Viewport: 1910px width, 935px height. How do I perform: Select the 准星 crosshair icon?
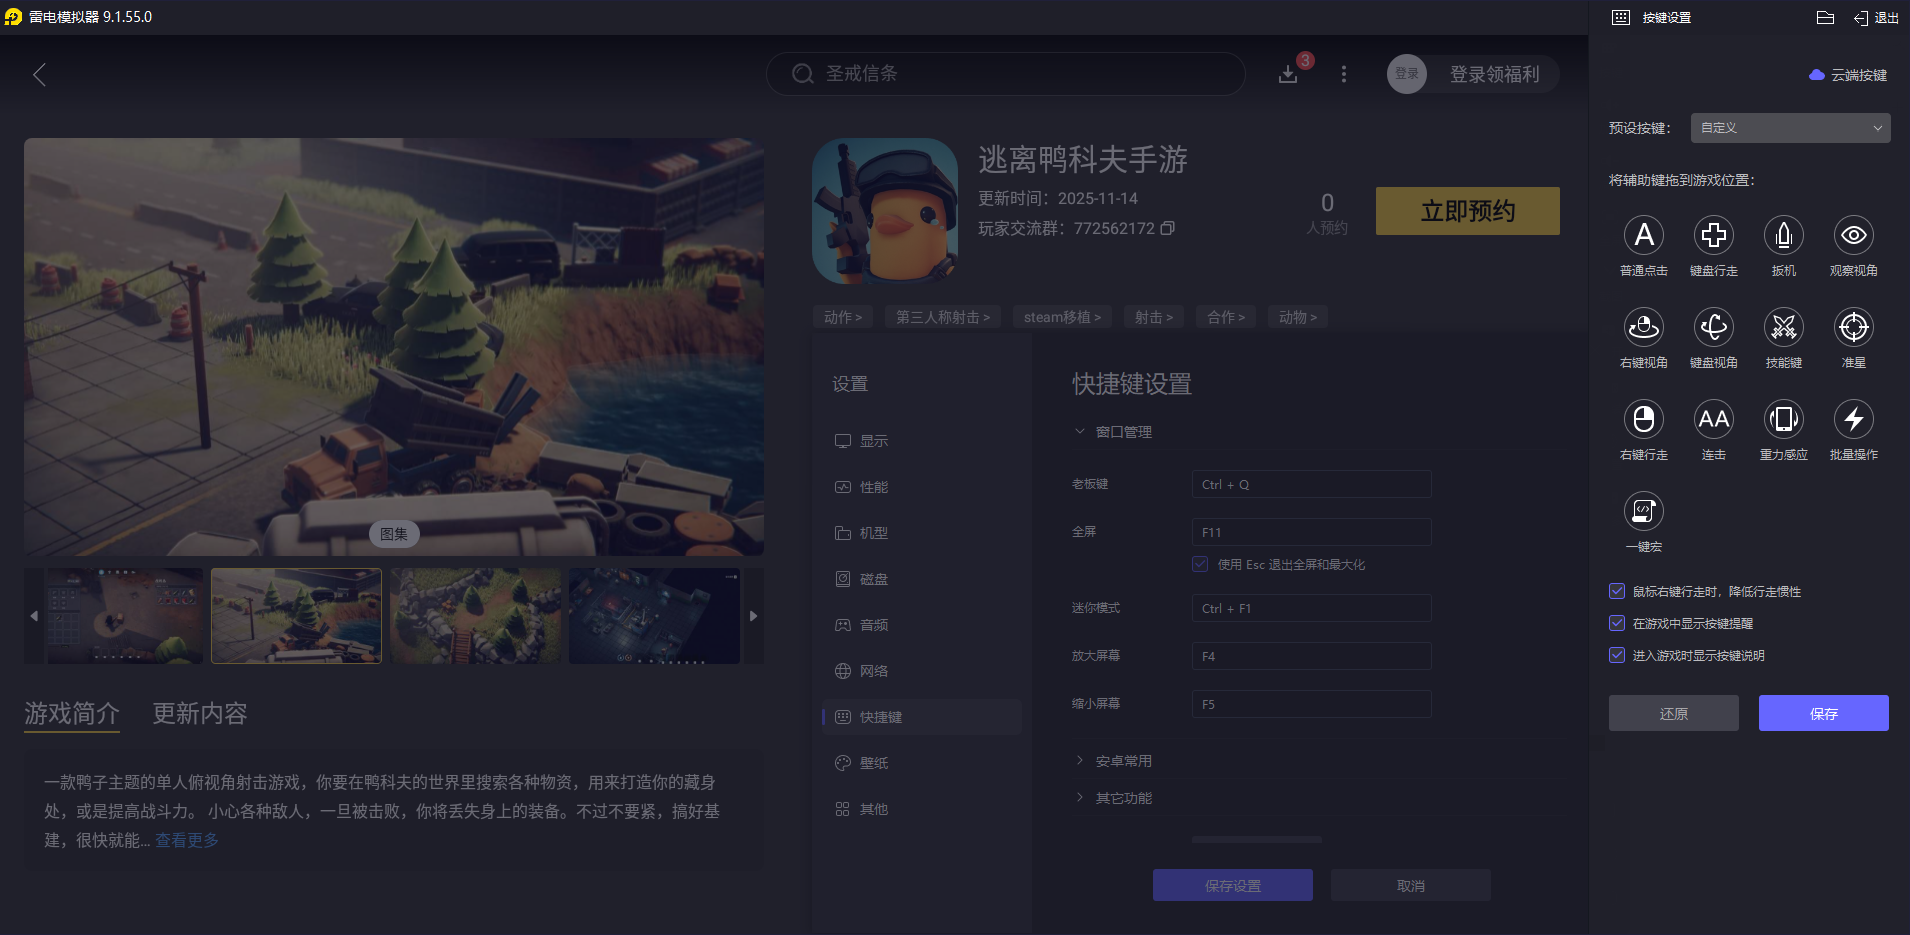[x=1853, y=327]
